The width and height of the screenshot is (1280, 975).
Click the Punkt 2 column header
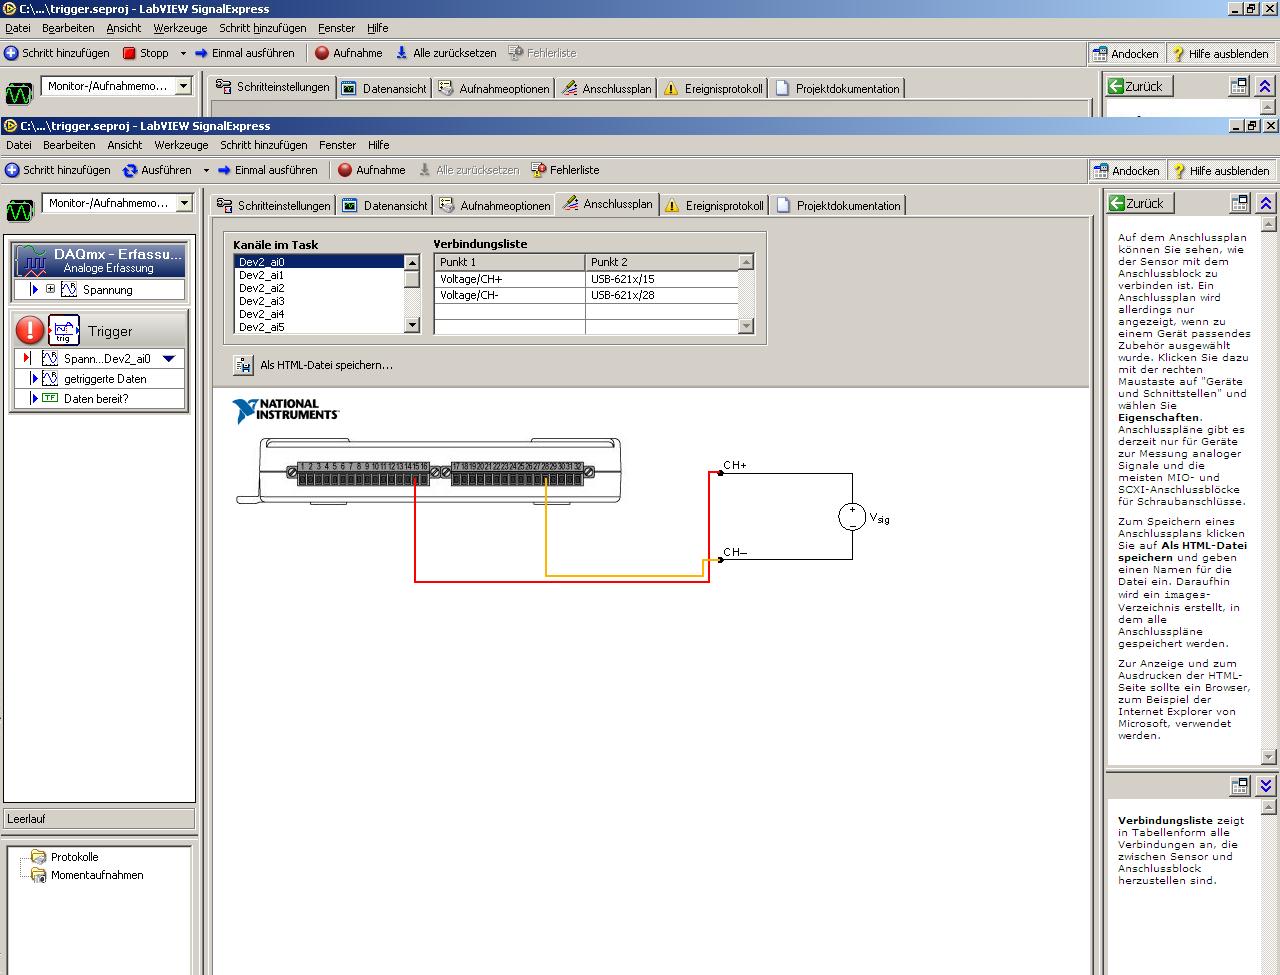pyautogui.click(x=661, y=262)
